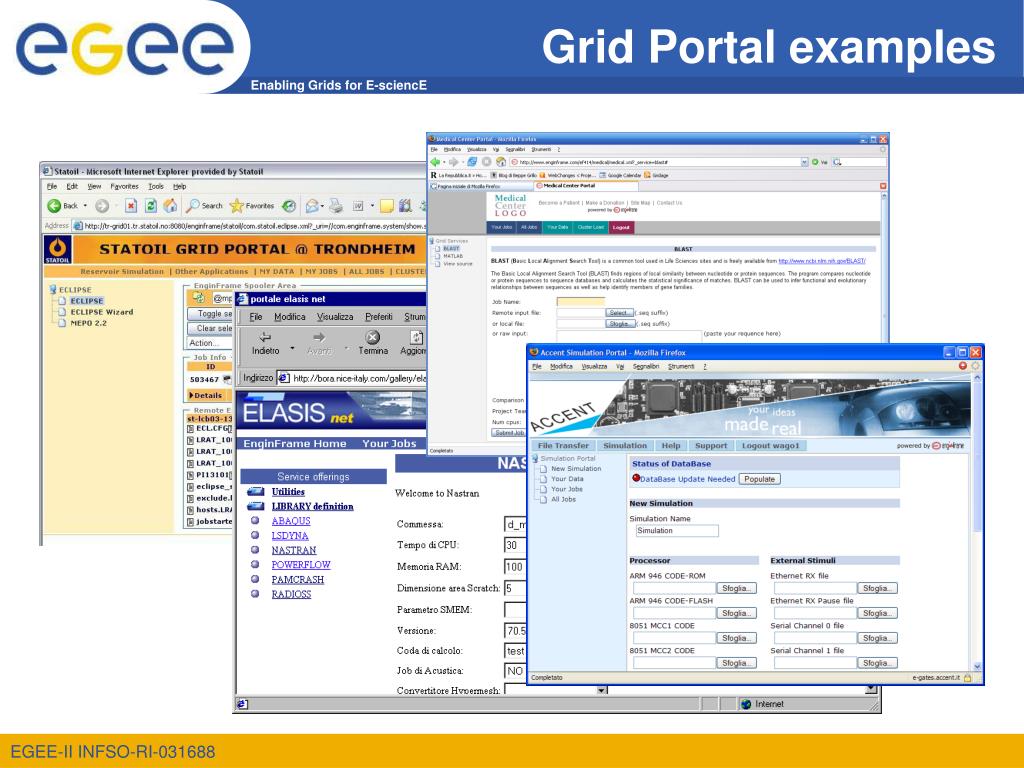Select Your Jobs in Accent Simulation Portal tree

point(566,489)
